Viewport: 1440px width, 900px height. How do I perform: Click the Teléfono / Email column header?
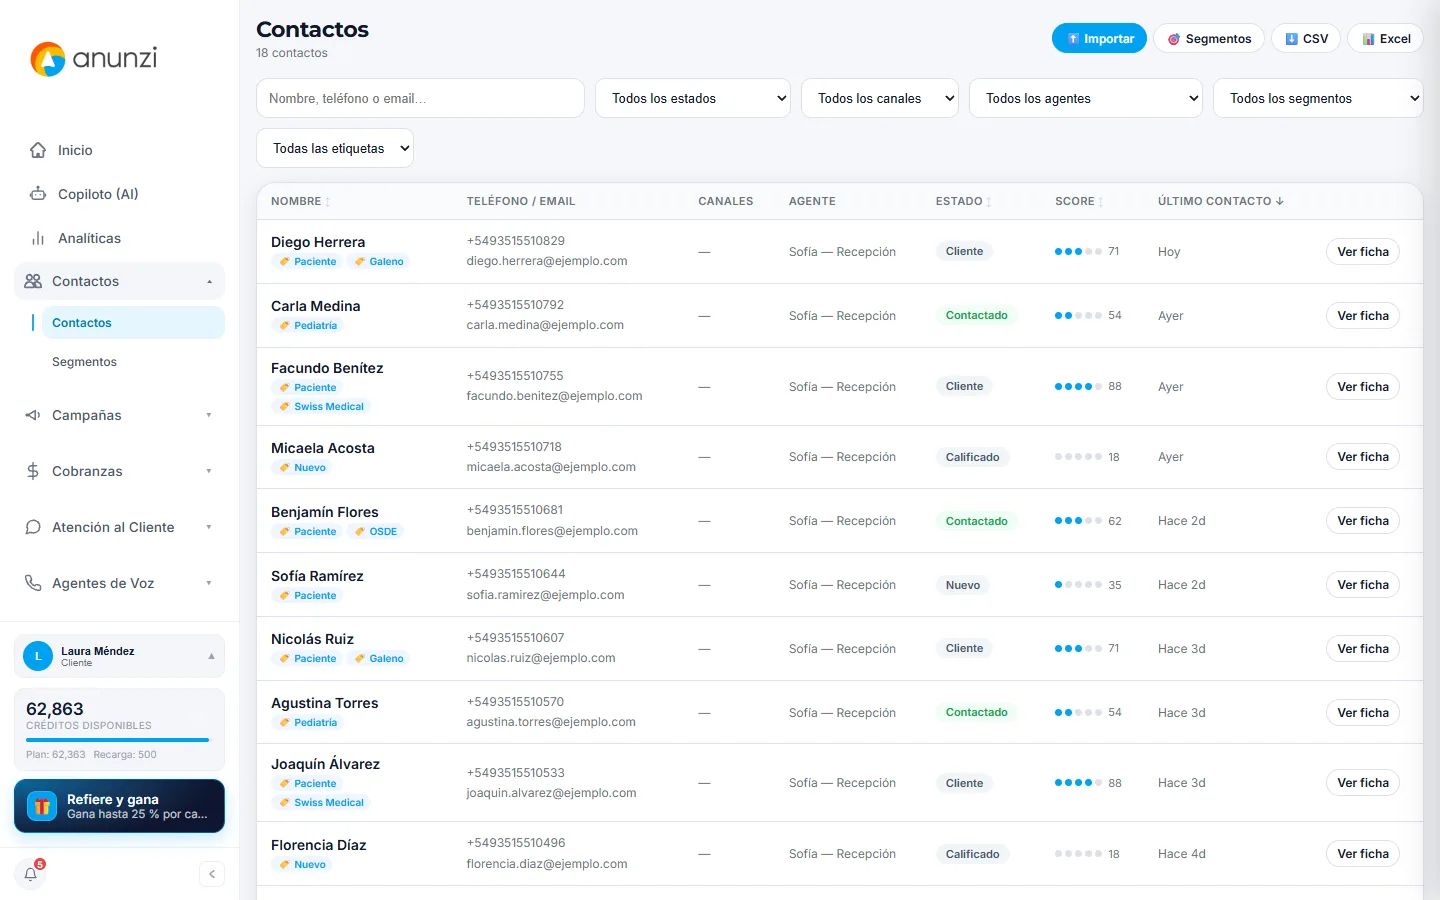click(x=521, y=201)
